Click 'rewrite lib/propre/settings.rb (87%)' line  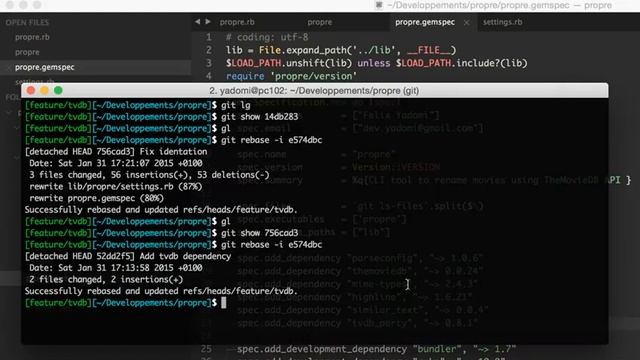[116, 187]
